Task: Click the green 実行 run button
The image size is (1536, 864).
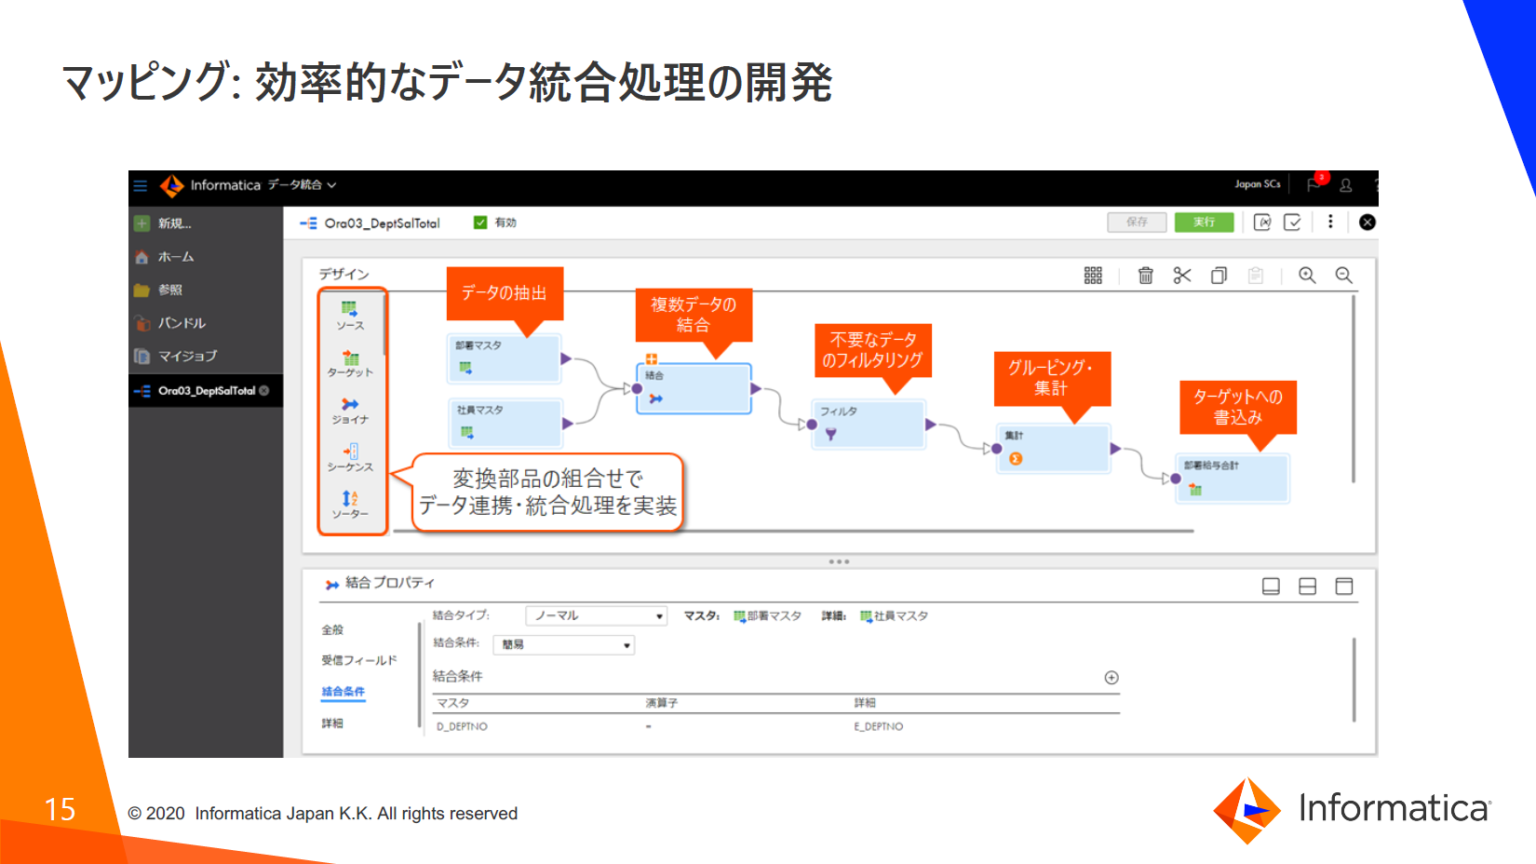Action: point(1204,222)
